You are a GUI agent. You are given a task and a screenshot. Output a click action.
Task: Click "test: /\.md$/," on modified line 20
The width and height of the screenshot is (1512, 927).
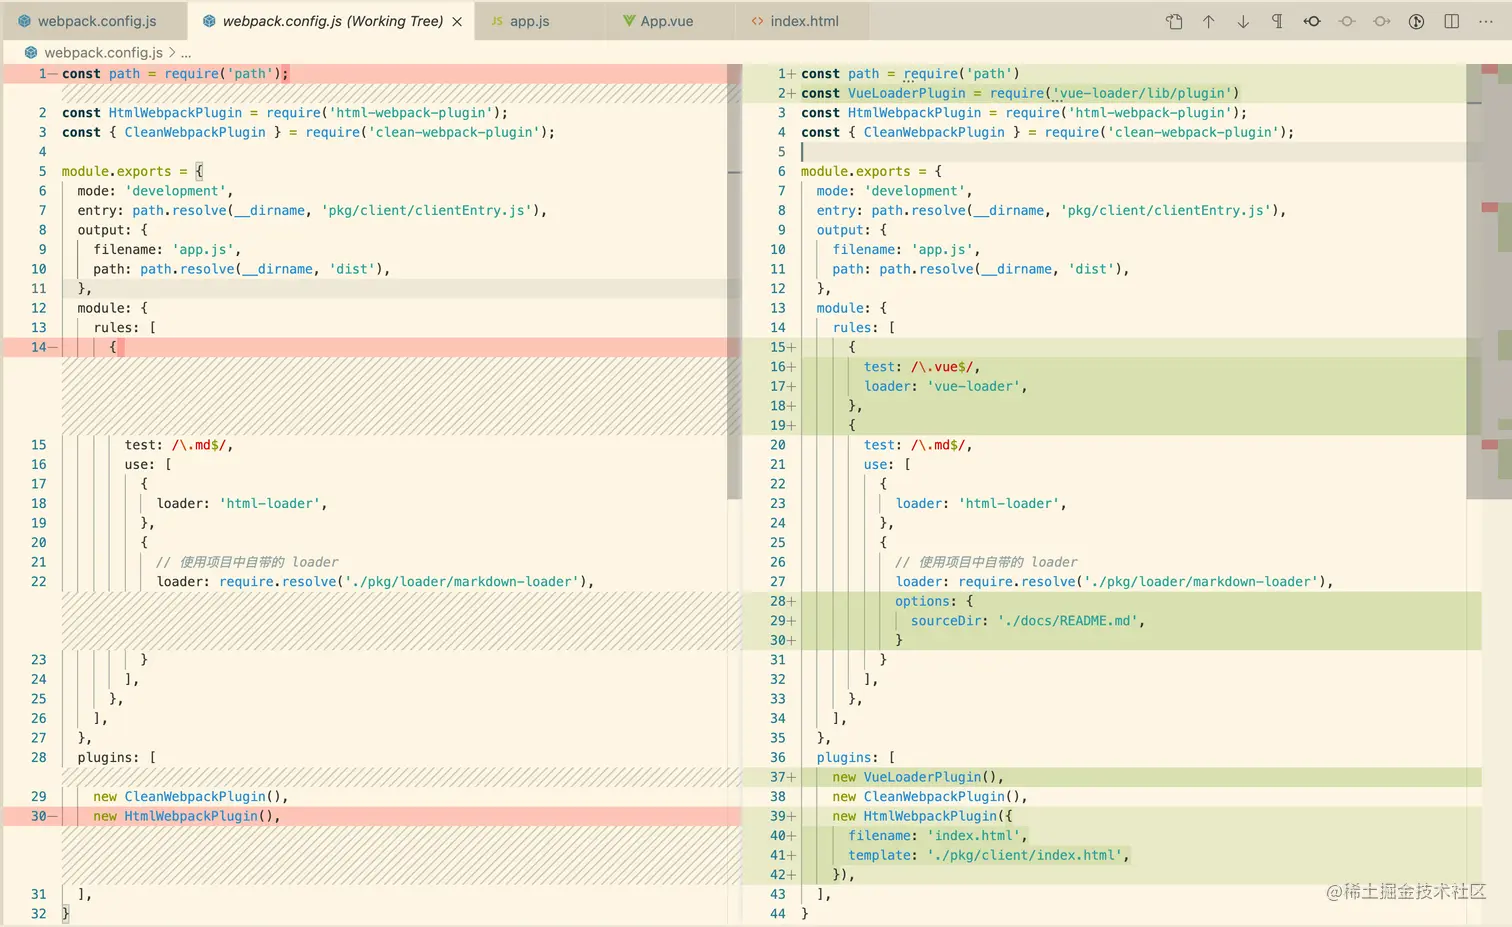coord(918,445)
